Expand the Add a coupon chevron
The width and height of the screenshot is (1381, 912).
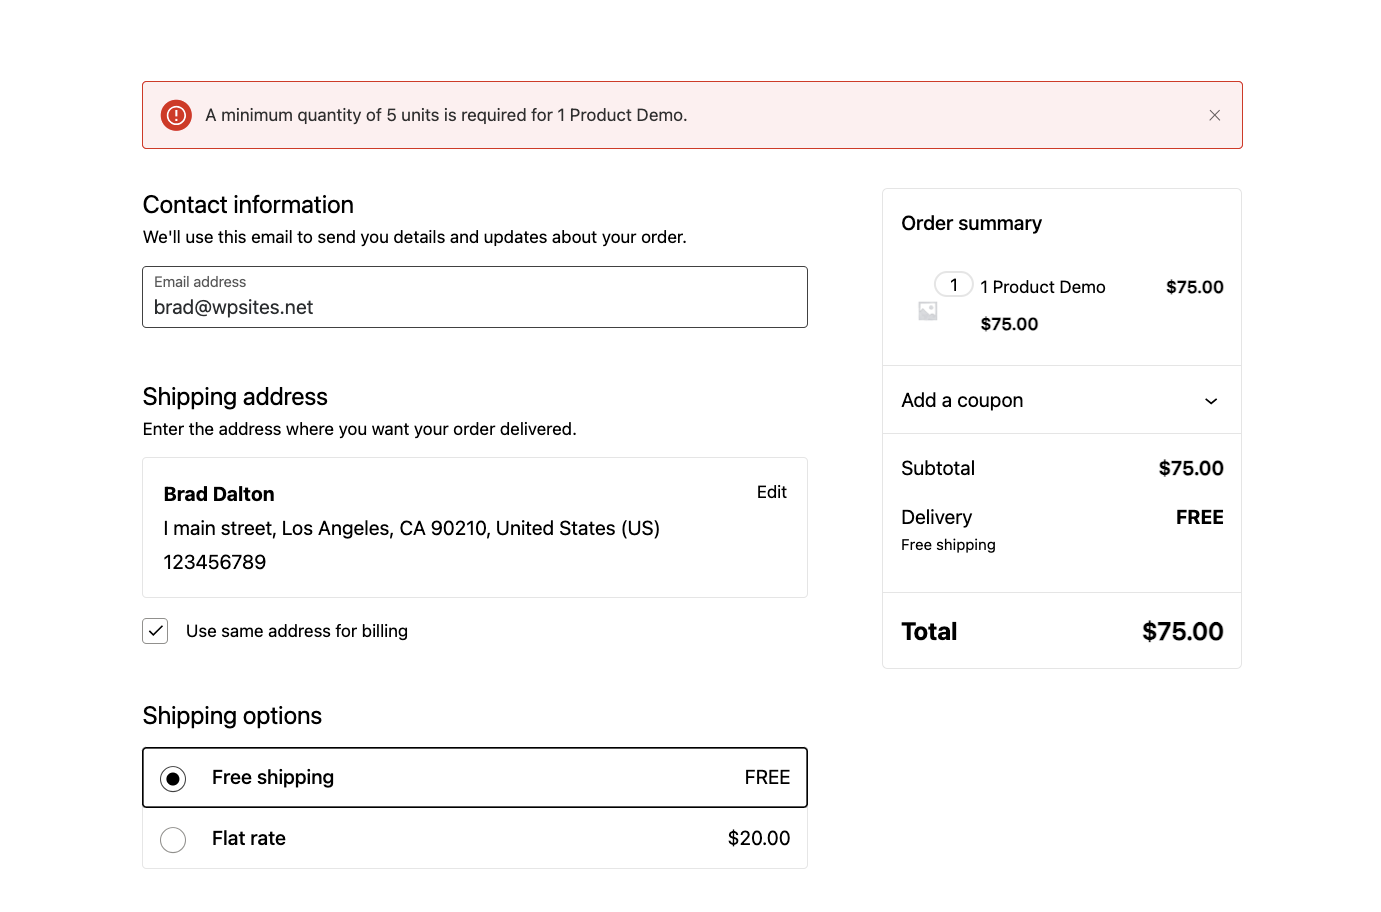1210,401
